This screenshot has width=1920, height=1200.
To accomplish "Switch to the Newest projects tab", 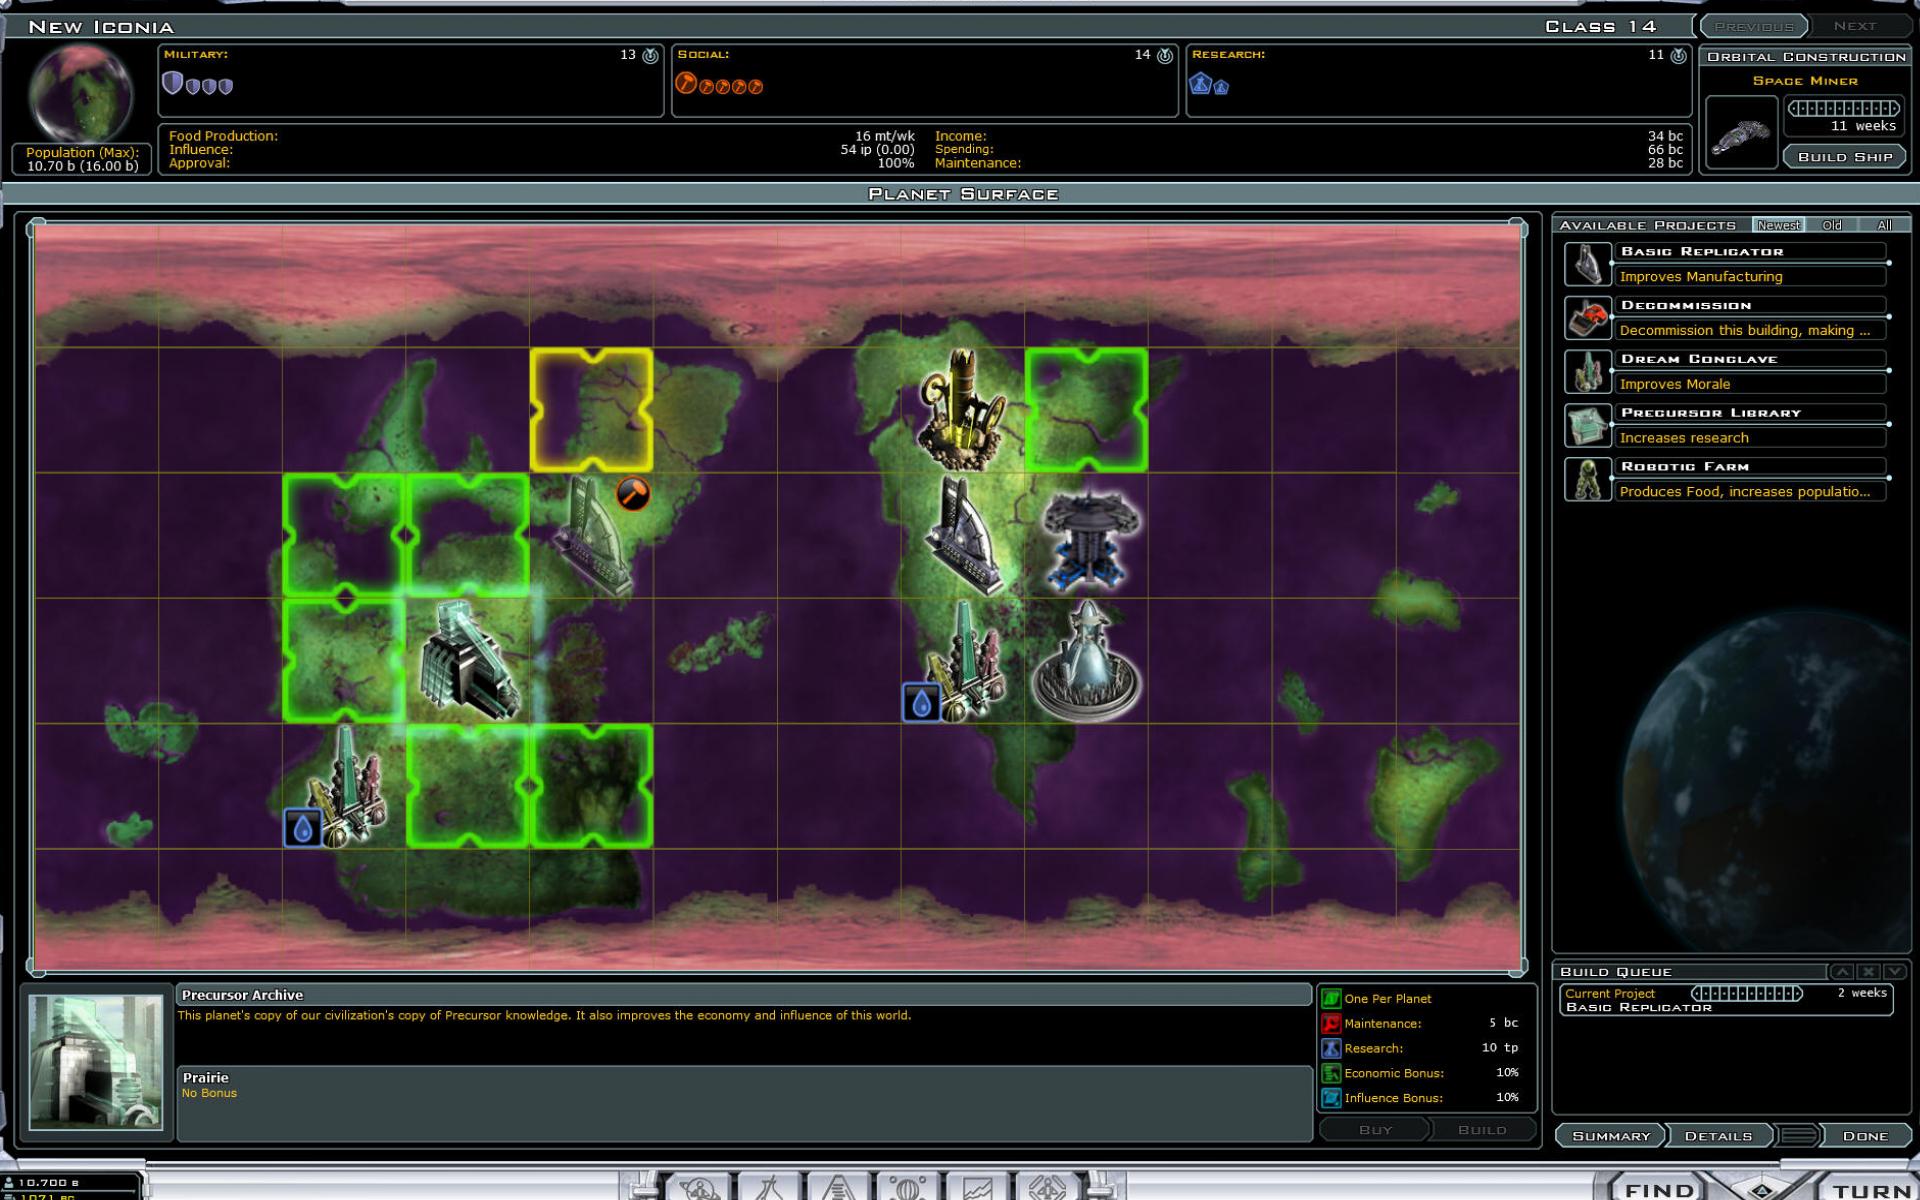I will click(x=1779, y=225).
